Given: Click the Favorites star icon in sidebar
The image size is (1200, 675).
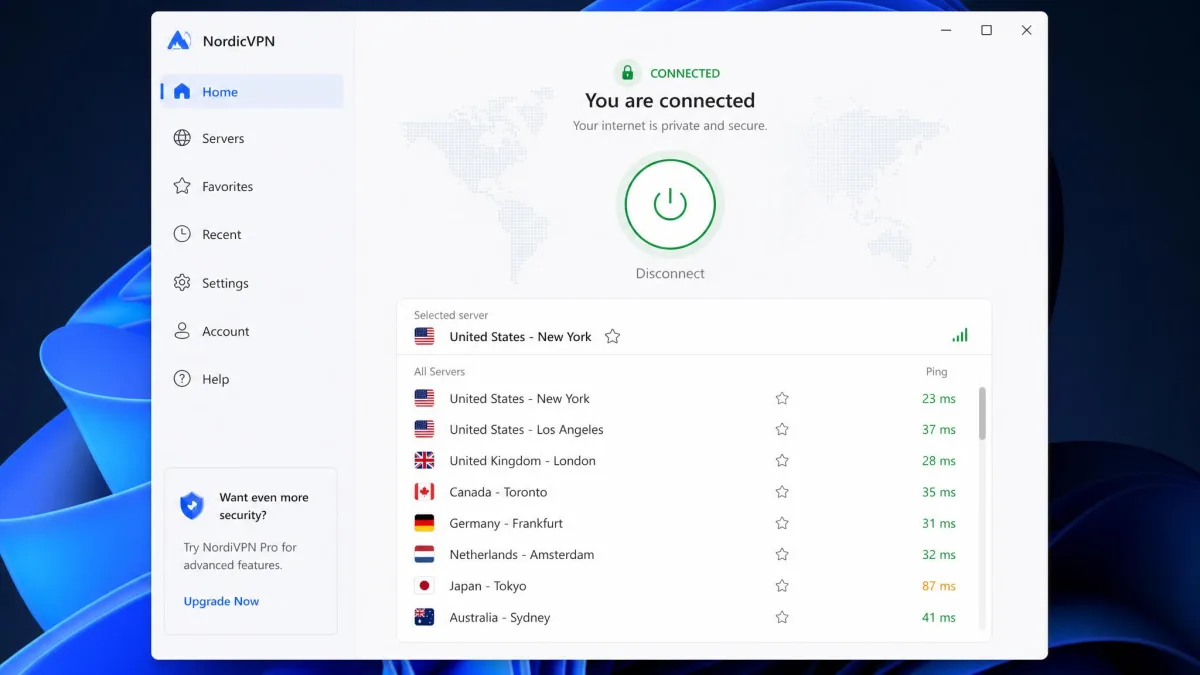Looking at the screenshot, I should click(182, 186).
